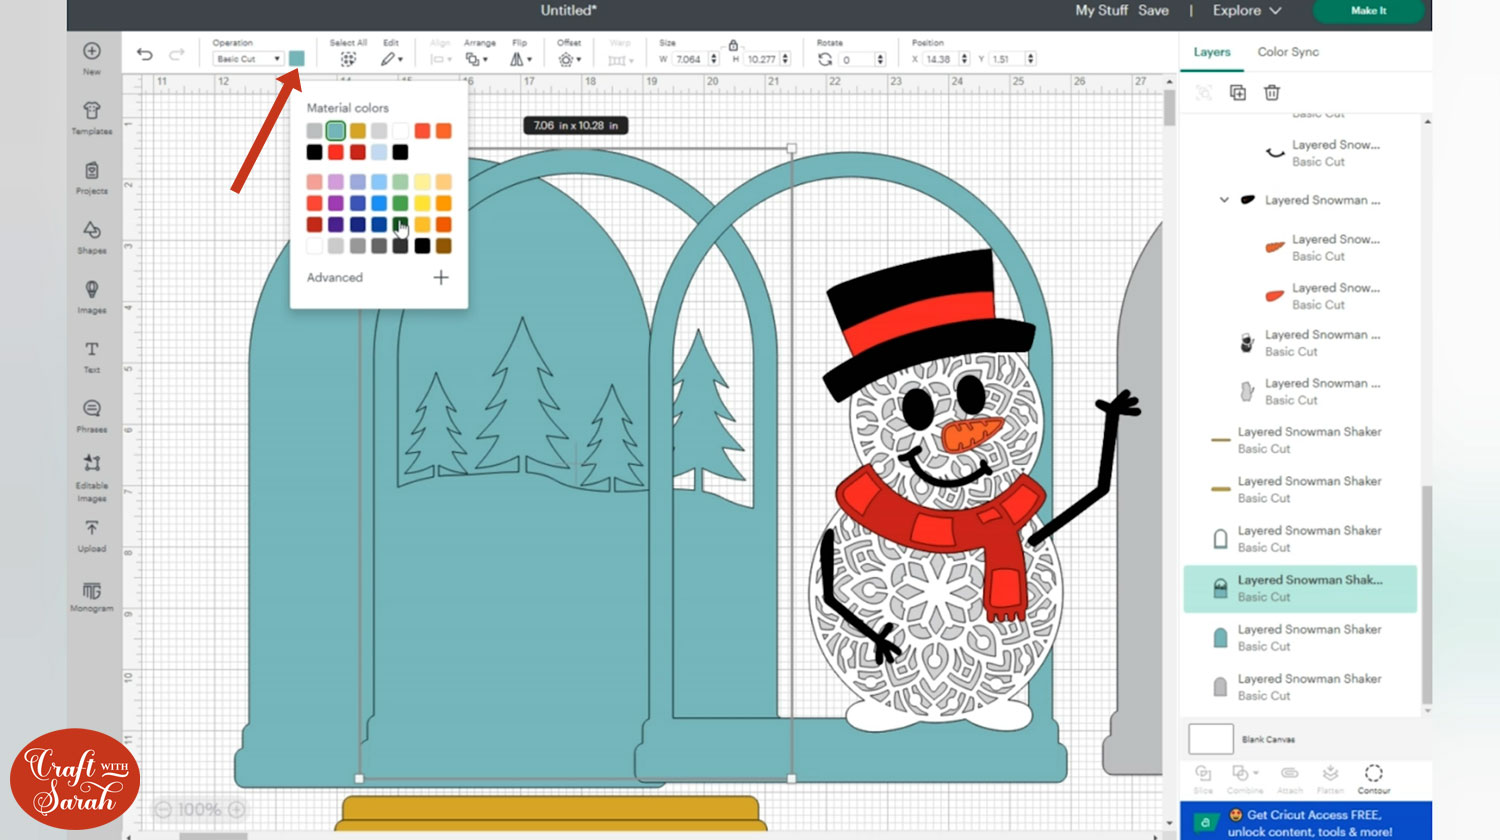The height and width of the screenshot is (840, 1500).
Task: Adjust the Rotate stepper arrows
Action: click(880, 59)
